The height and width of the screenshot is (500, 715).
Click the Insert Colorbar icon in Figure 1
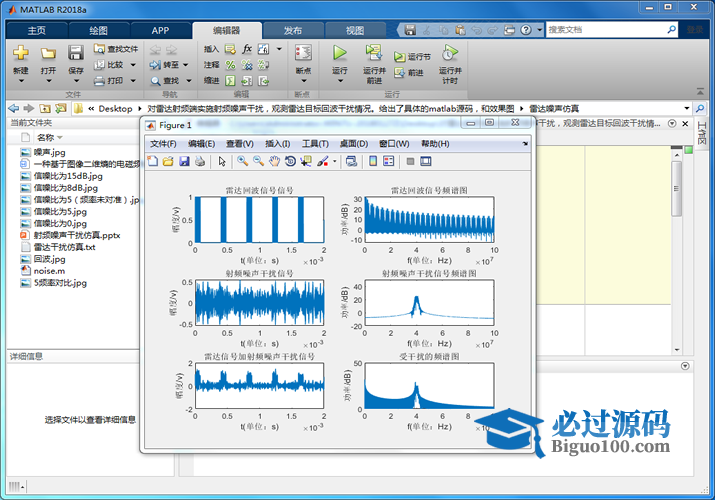pyautogui.click(x=373, y=161)
